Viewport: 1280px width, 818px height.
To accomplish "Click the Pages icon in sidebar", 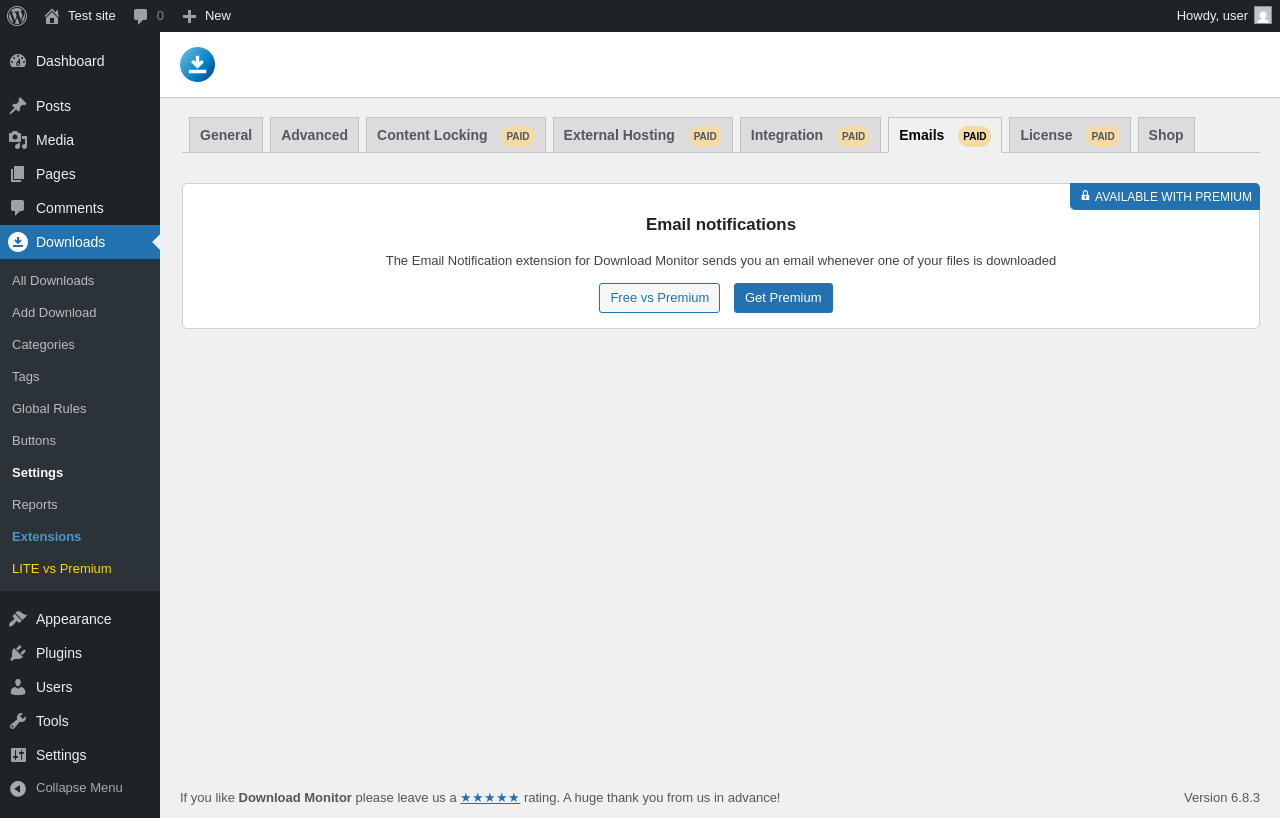I will (x=18, y=174).
